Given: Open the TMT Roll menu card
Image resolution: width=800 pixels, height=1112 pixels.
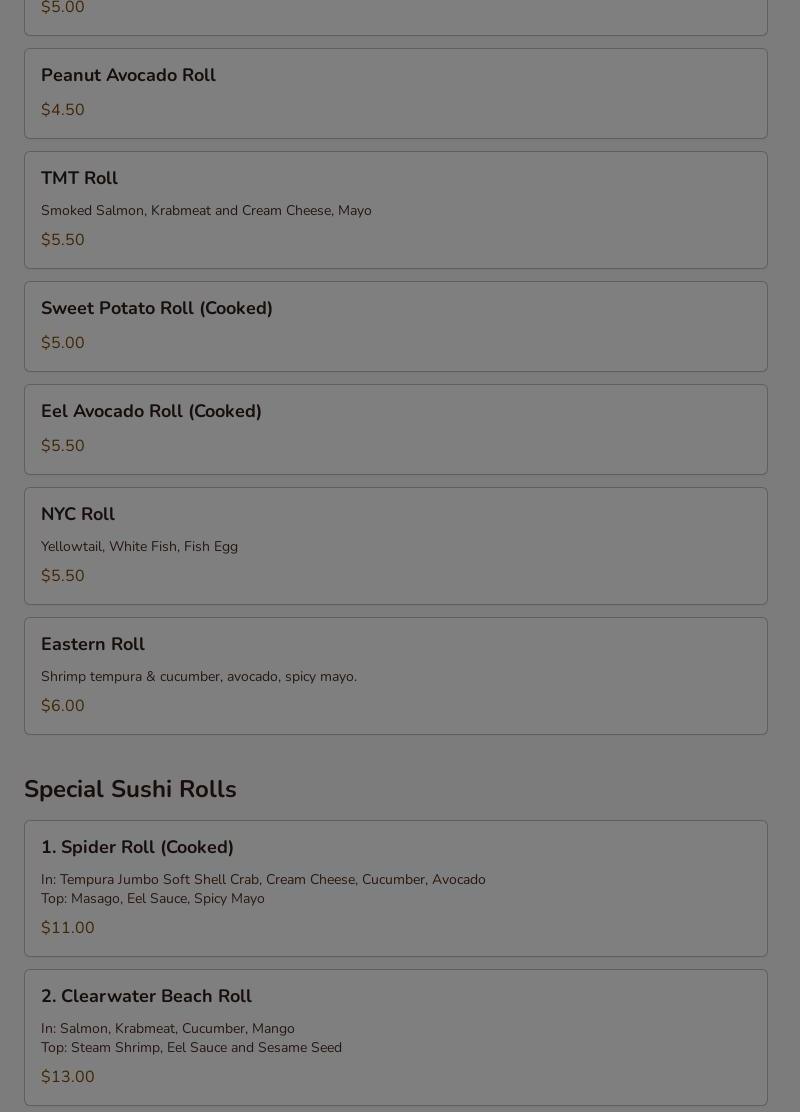Looking at the screenshot, I should pyautogui.click(x=396, y=210).
